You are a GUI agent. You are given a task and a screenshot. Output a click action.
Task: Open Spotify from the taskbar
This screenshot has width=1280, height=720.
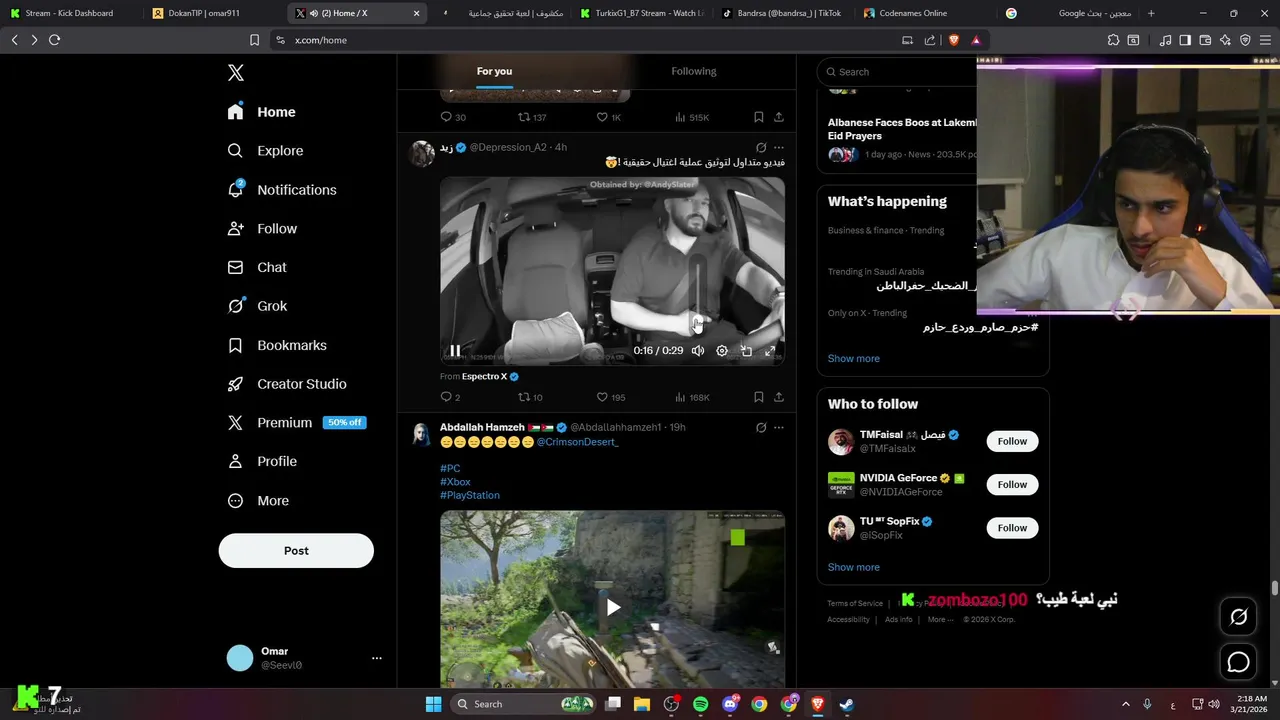[x=700, y=704]
